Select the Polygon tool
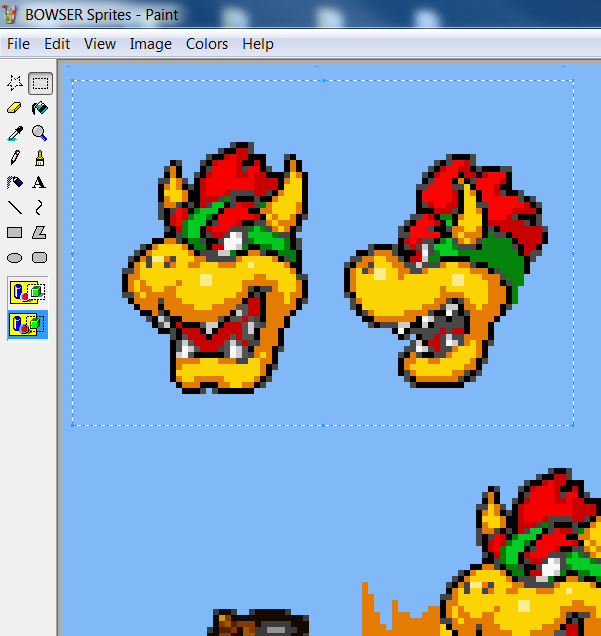 coord(40,233)
